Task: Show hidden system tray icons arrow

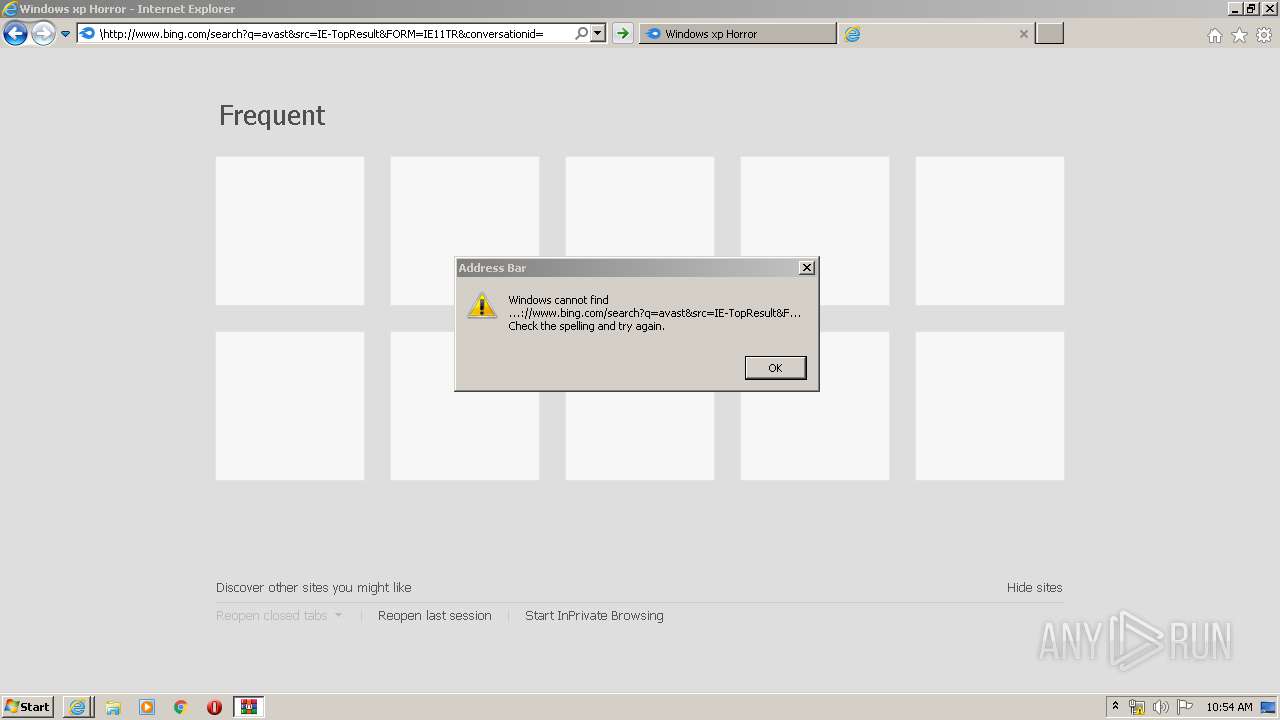Action: [1116, 707]
